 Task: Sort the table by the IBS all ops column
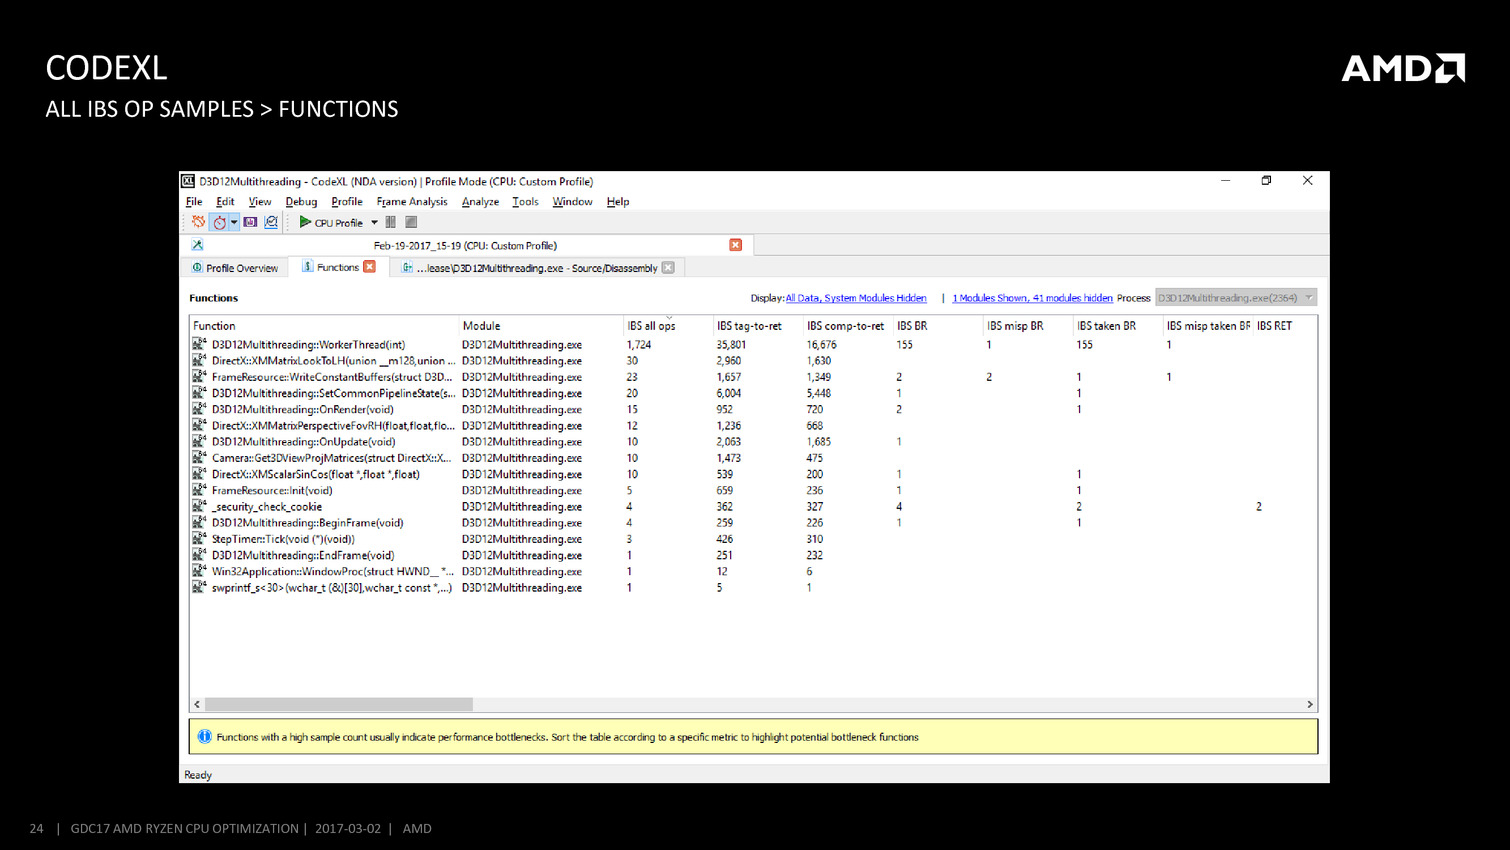[651, 326]
